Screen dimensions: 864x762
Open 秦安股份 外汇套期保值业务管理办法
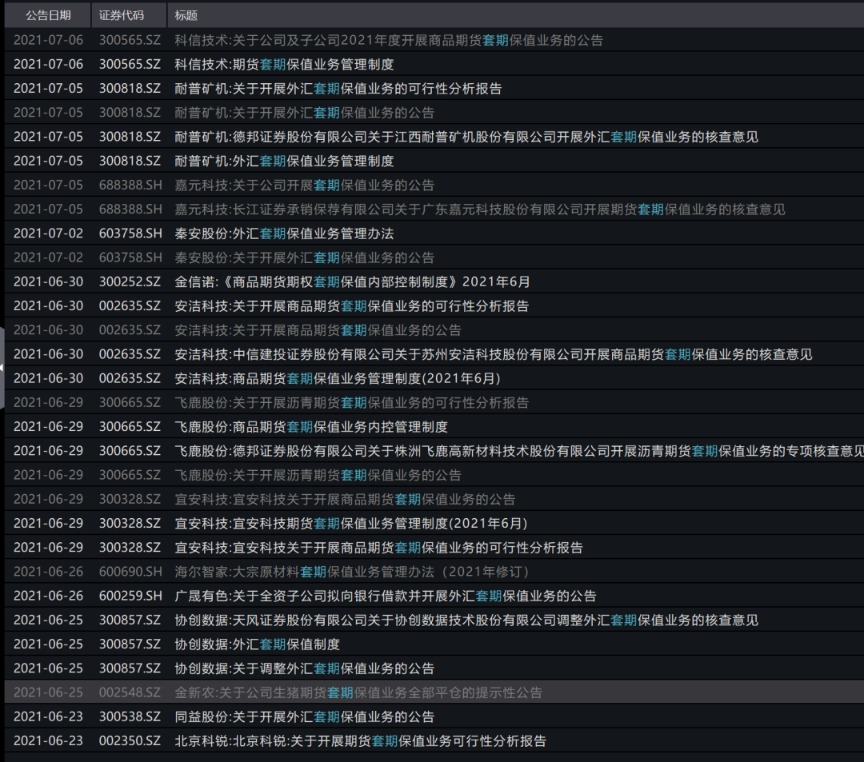pos(284,233)
